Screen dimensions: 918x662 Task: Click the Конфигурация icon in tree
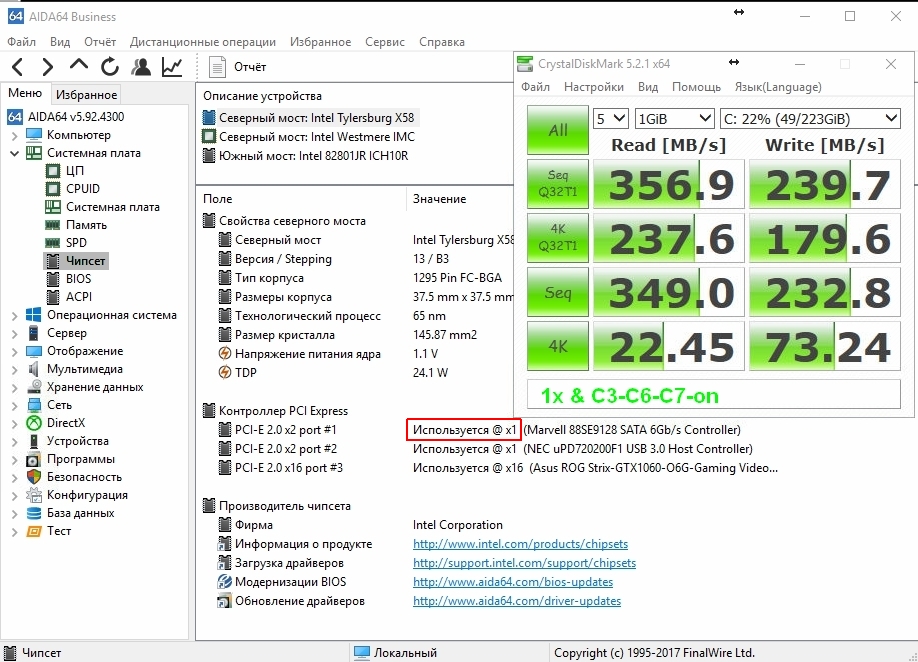coord(34,495)
